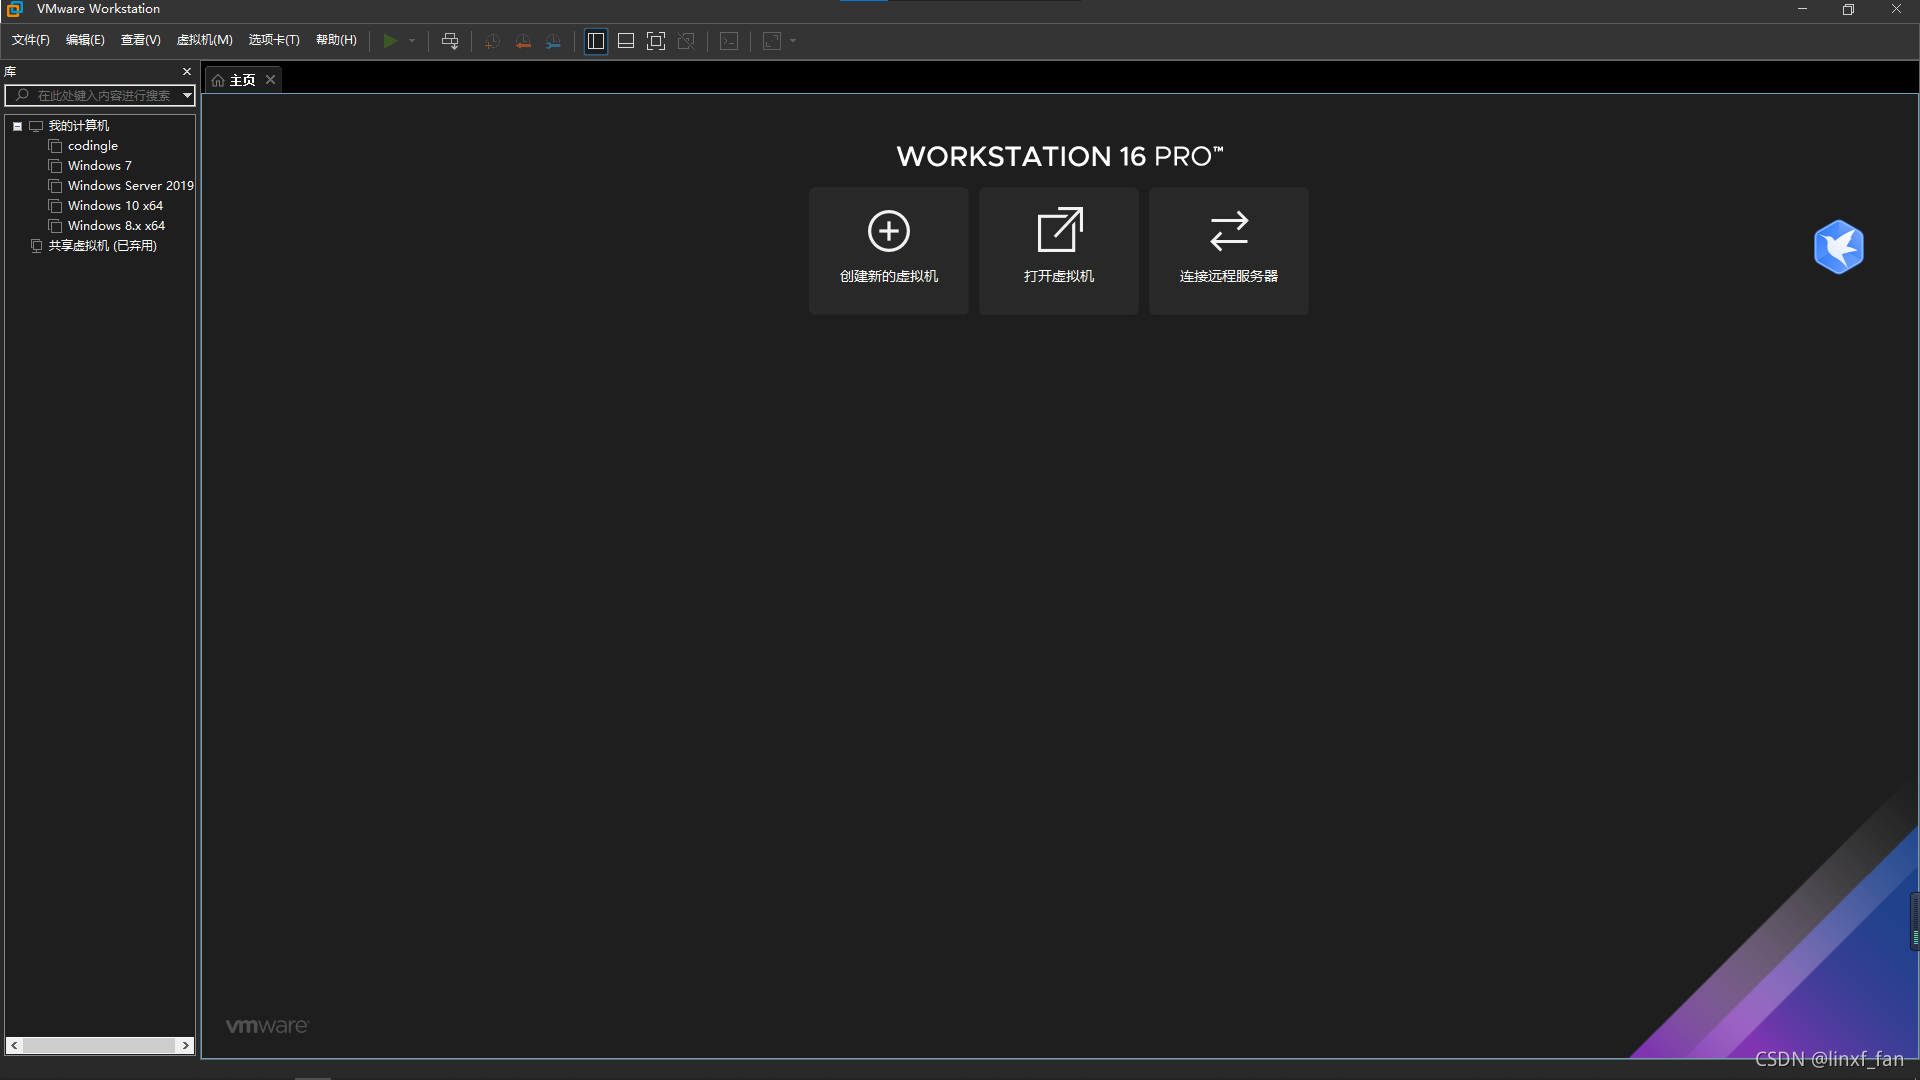Enter full screen mode icon
This screenshot has height=1080, width=1920.
[656, 41]
